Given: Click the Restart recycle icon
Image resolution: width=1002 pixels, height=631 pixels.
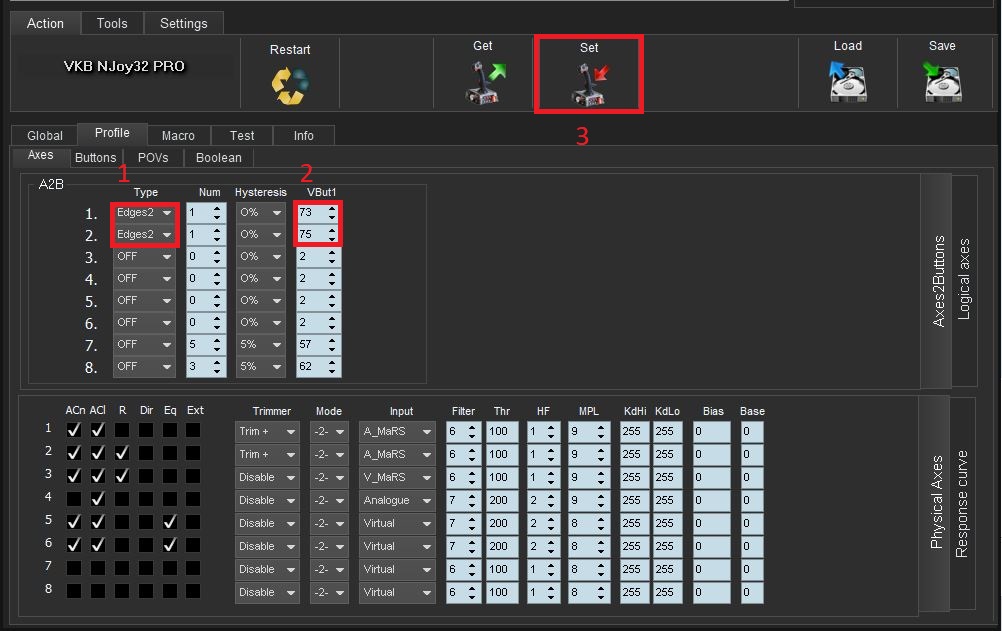Looking at the screenshot, I should coord(290,85).
